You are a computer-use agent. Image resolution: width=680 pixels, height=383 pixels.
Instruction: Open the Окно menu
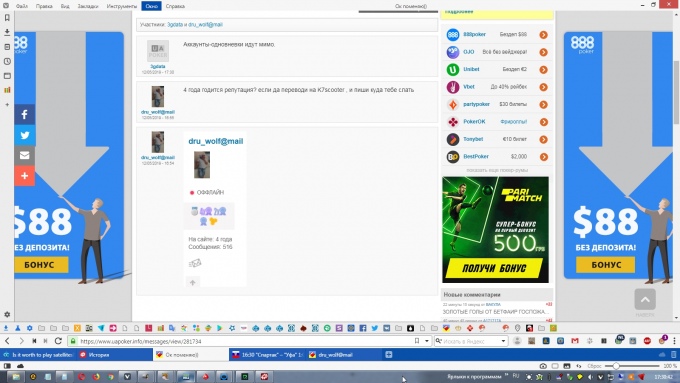click(151, 6)
